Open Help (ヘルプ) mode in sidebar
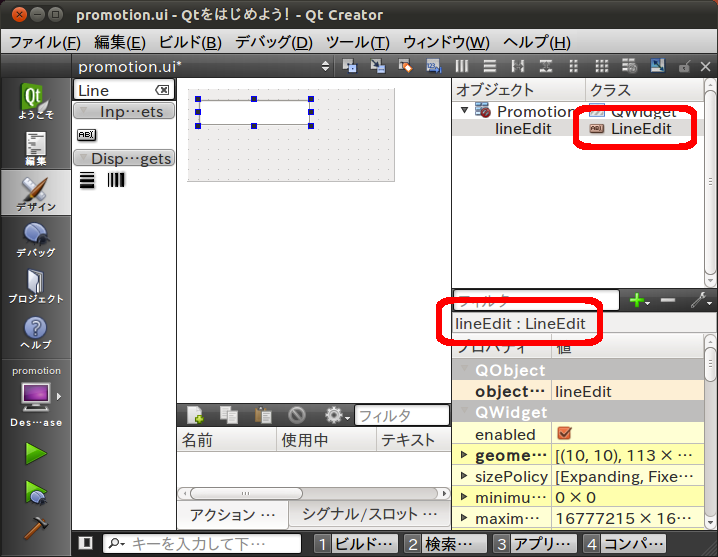Viewport: 718px width, 557px height. coord(35,332)
